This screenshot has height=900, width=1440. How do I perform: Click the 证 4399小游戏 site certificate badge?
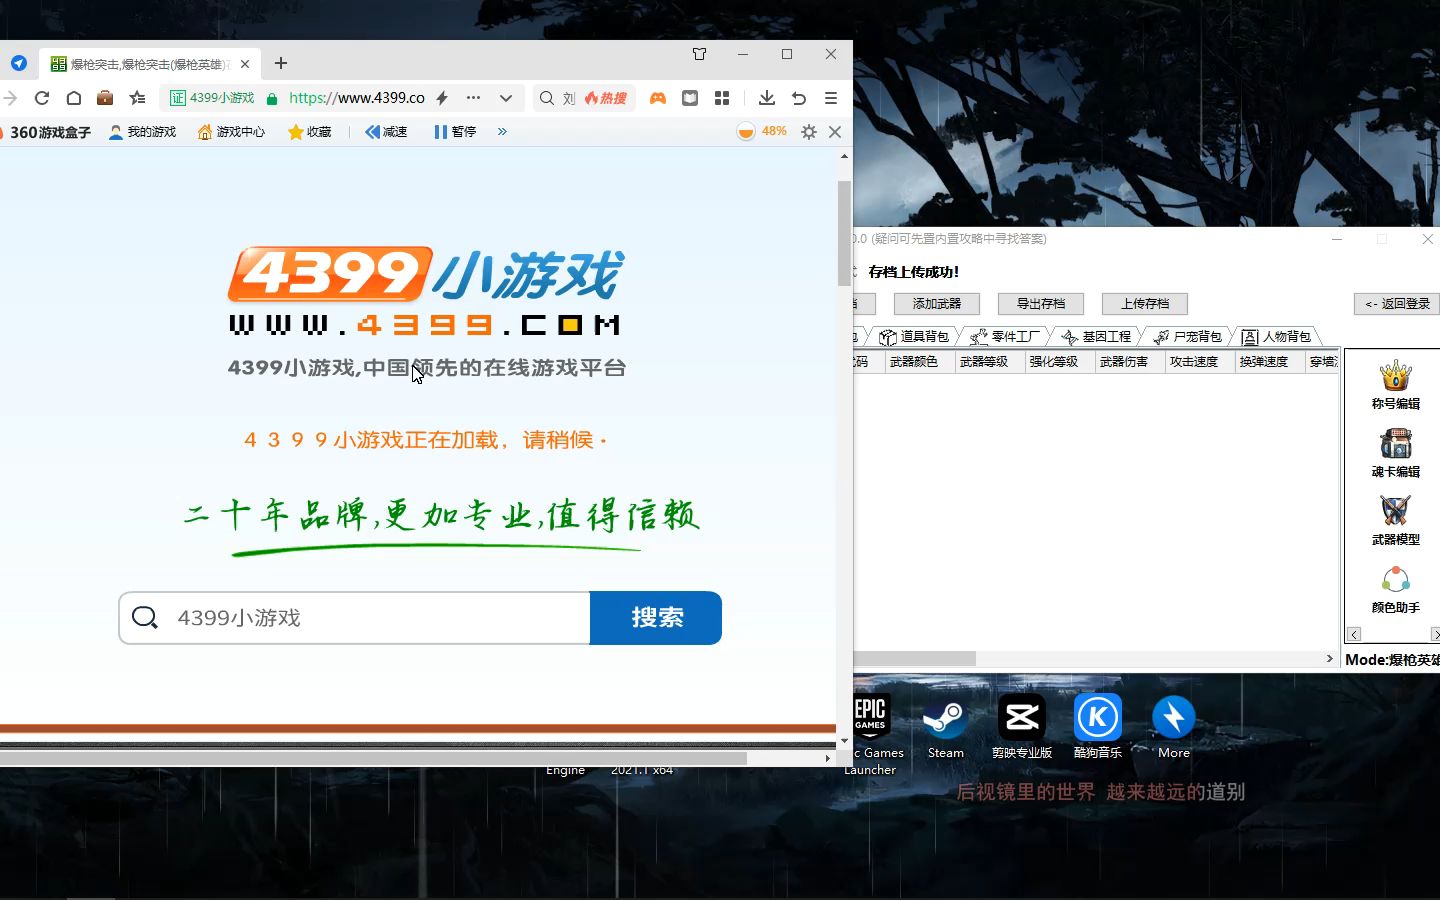212,98
